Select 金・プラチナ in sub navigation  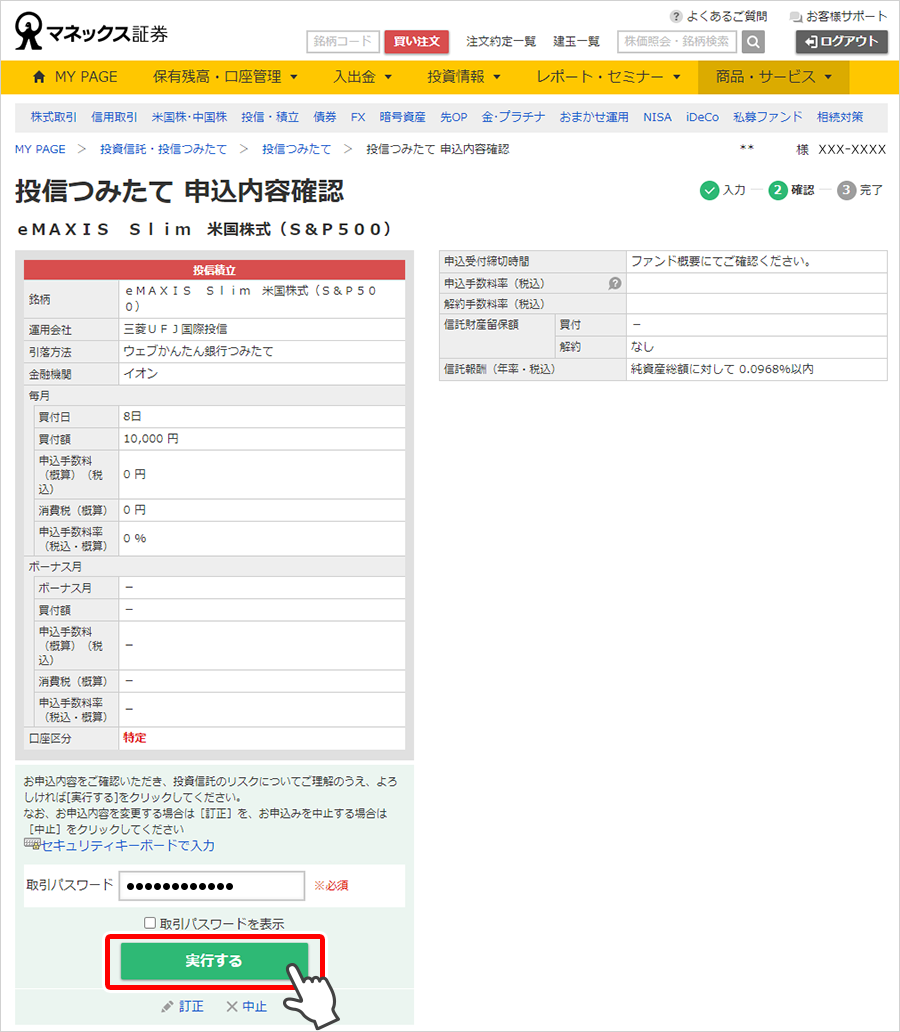click(514, 117)
